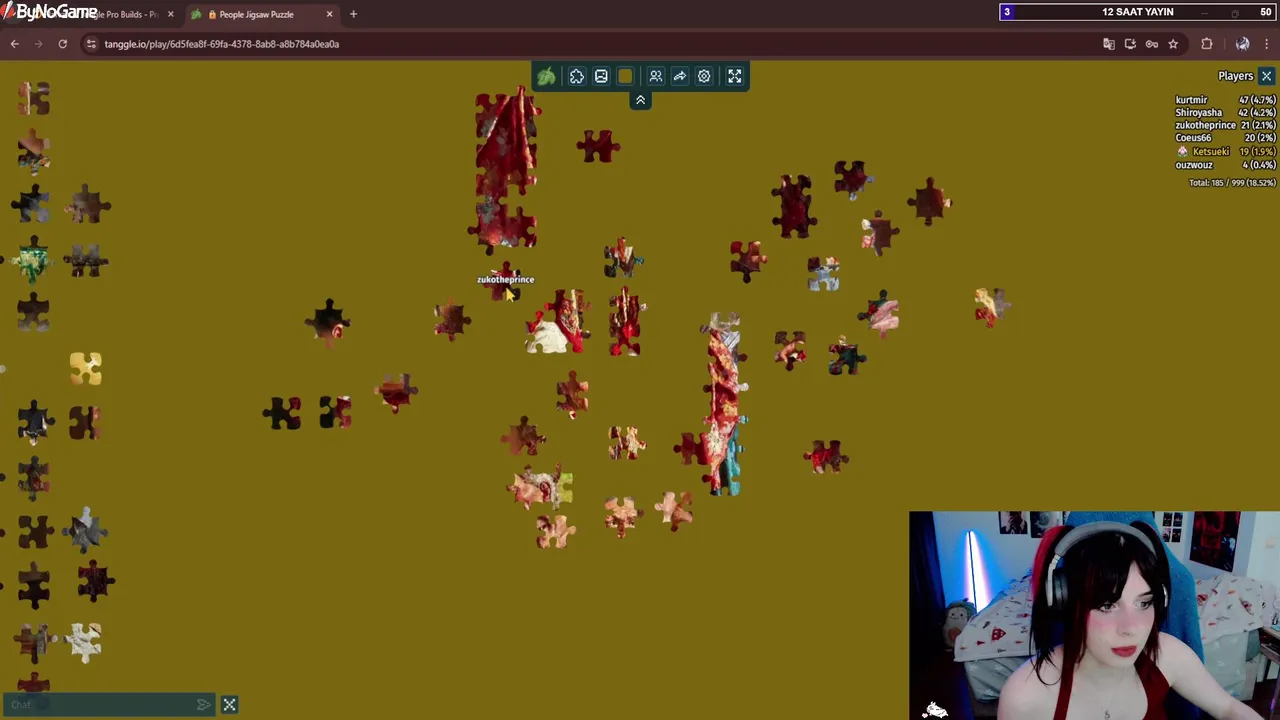
Task: Send the chat message arrow
Action: 204,705
